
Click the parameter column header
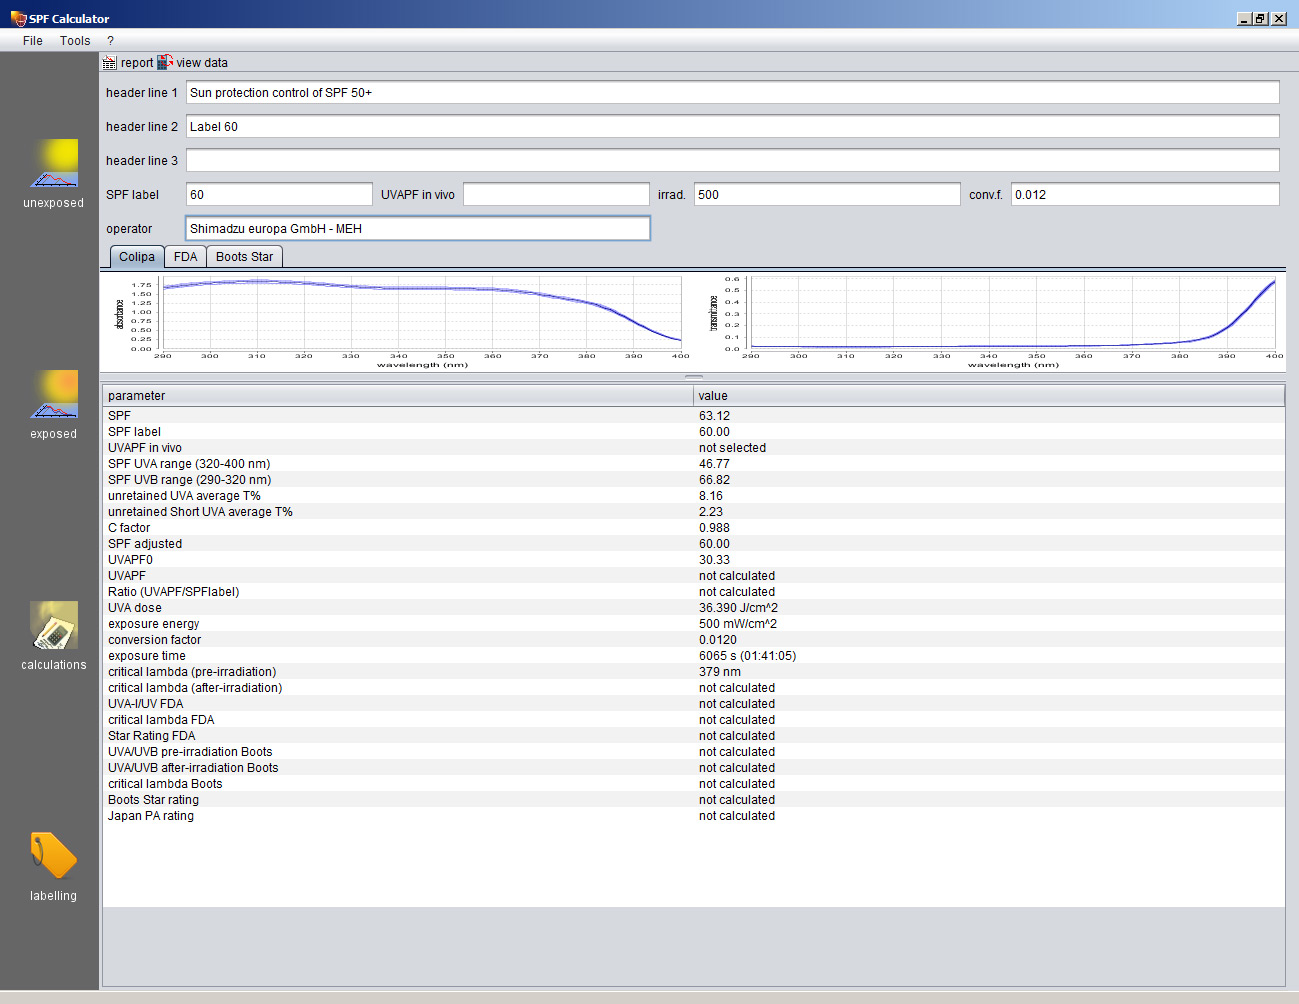[398, 396]
